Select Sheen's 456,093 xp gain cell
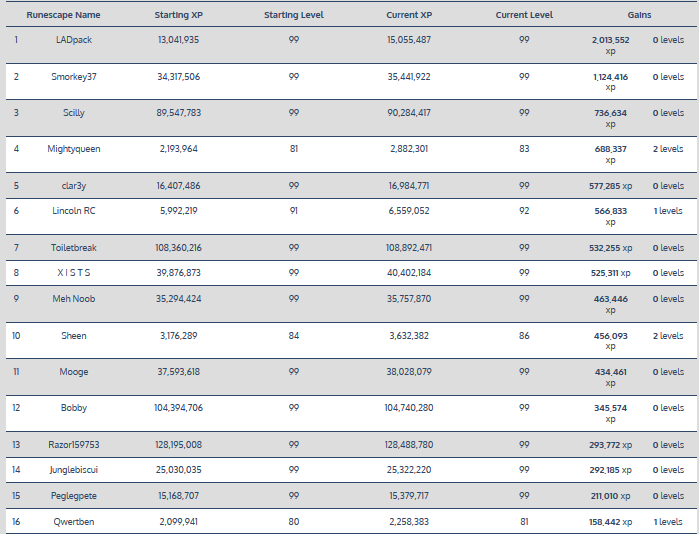Viewport: 699px width, 534px height. tap(611, 341)
